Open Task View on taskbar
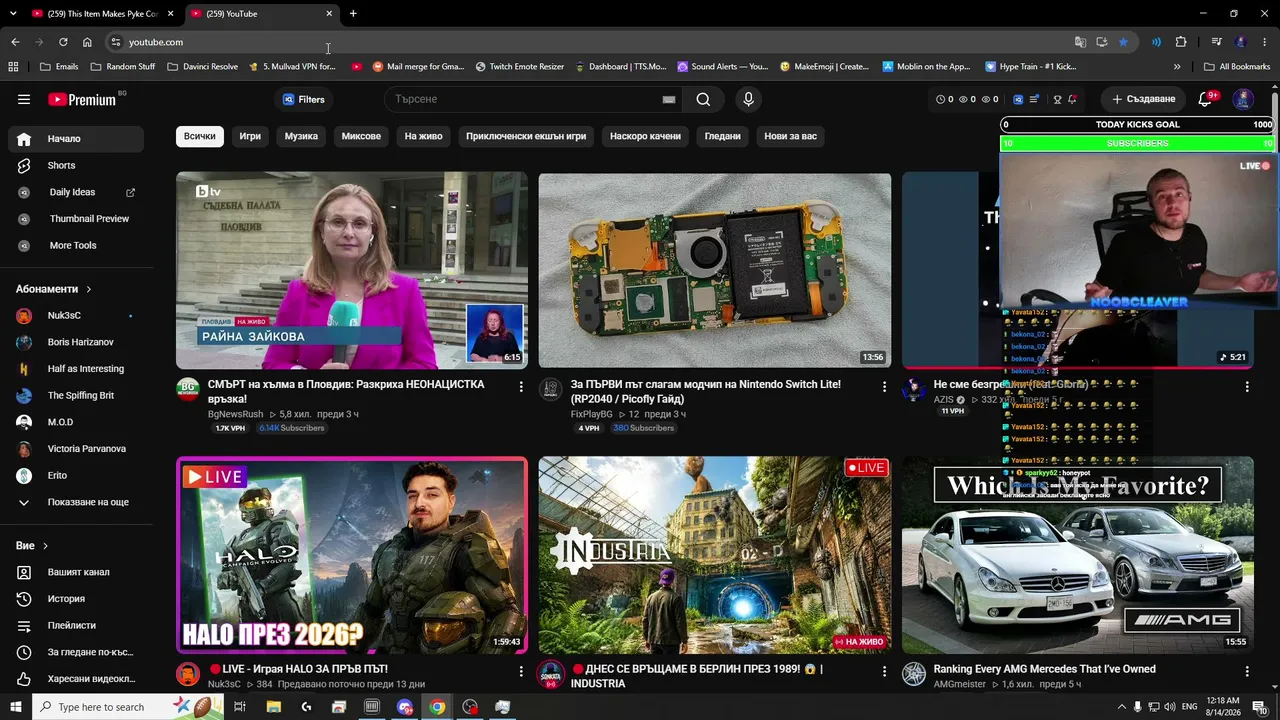Screen dimensions: 1280x720 pos(240,707)
